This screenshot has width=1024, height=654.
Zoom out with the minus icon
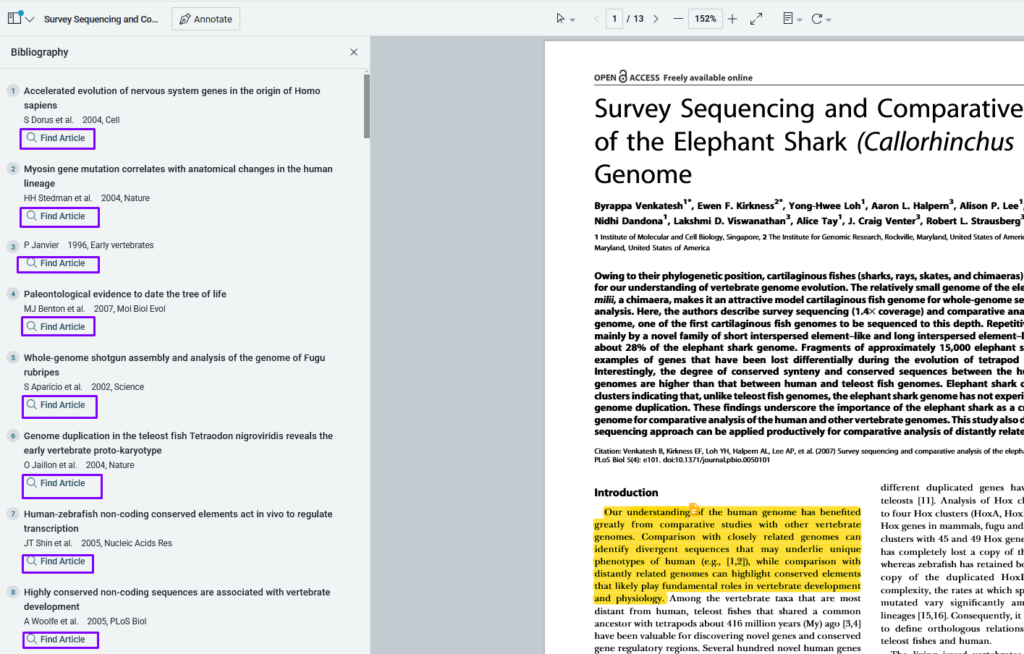point(679,19)
